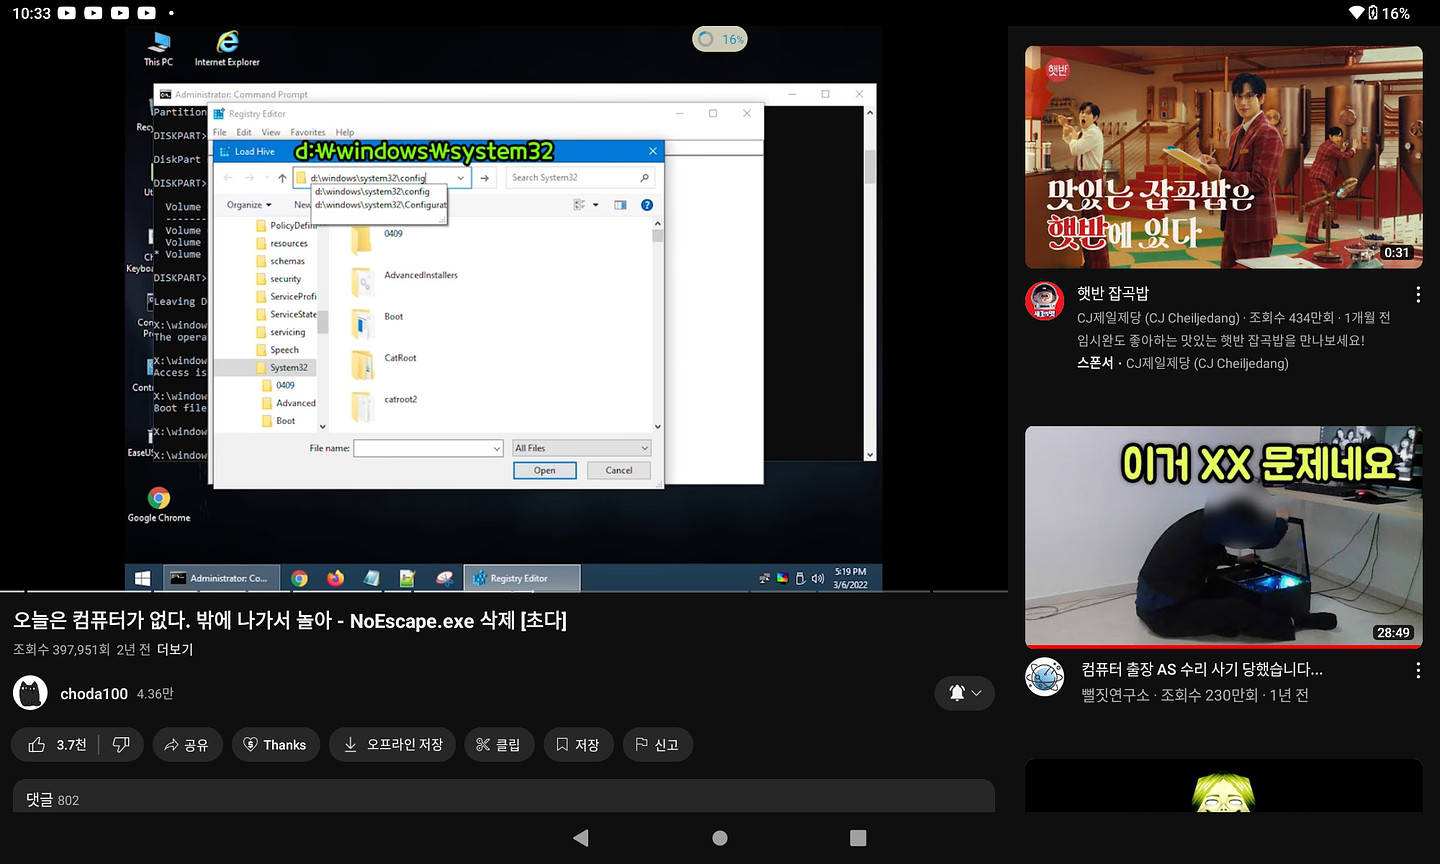Screen dimensions: 1440x864
Task: Expand the 댓글 802 comments section
Action: [503, 799]
